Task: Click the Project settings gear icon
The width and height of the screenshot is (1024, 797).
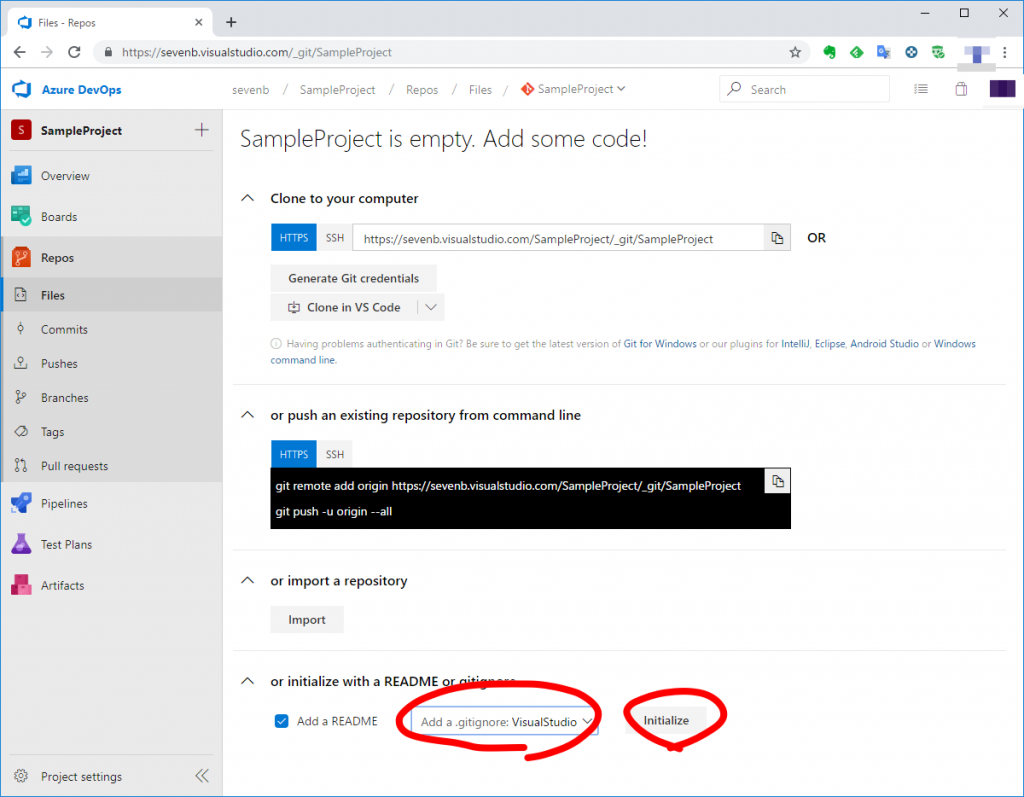Action: [x=21, y=775]
